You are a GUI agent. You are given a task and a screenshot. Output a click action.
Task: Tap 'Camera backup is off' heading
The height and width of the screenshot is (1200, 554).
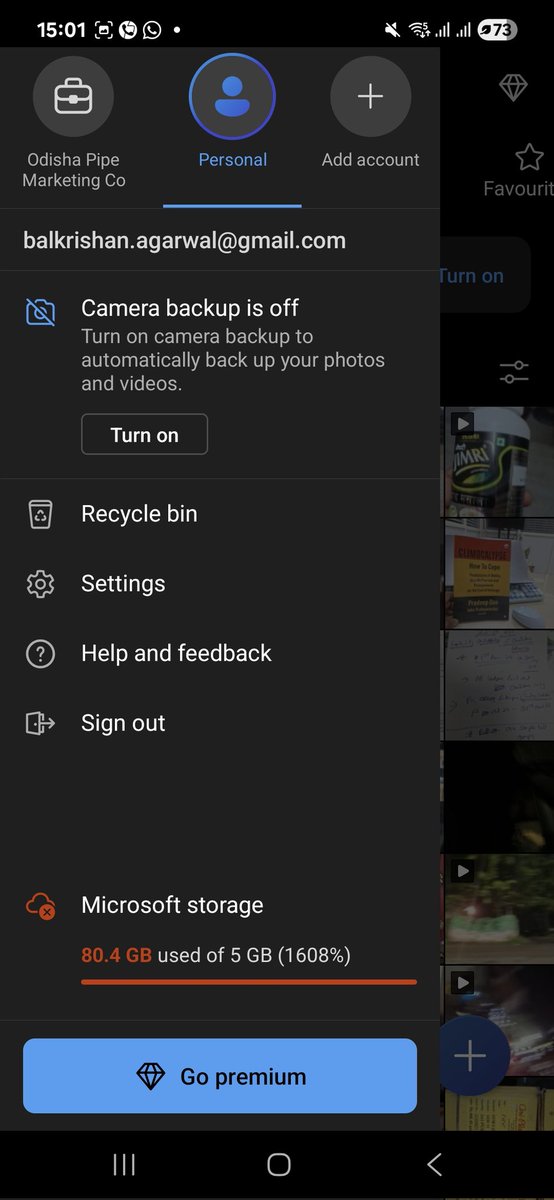190,308
